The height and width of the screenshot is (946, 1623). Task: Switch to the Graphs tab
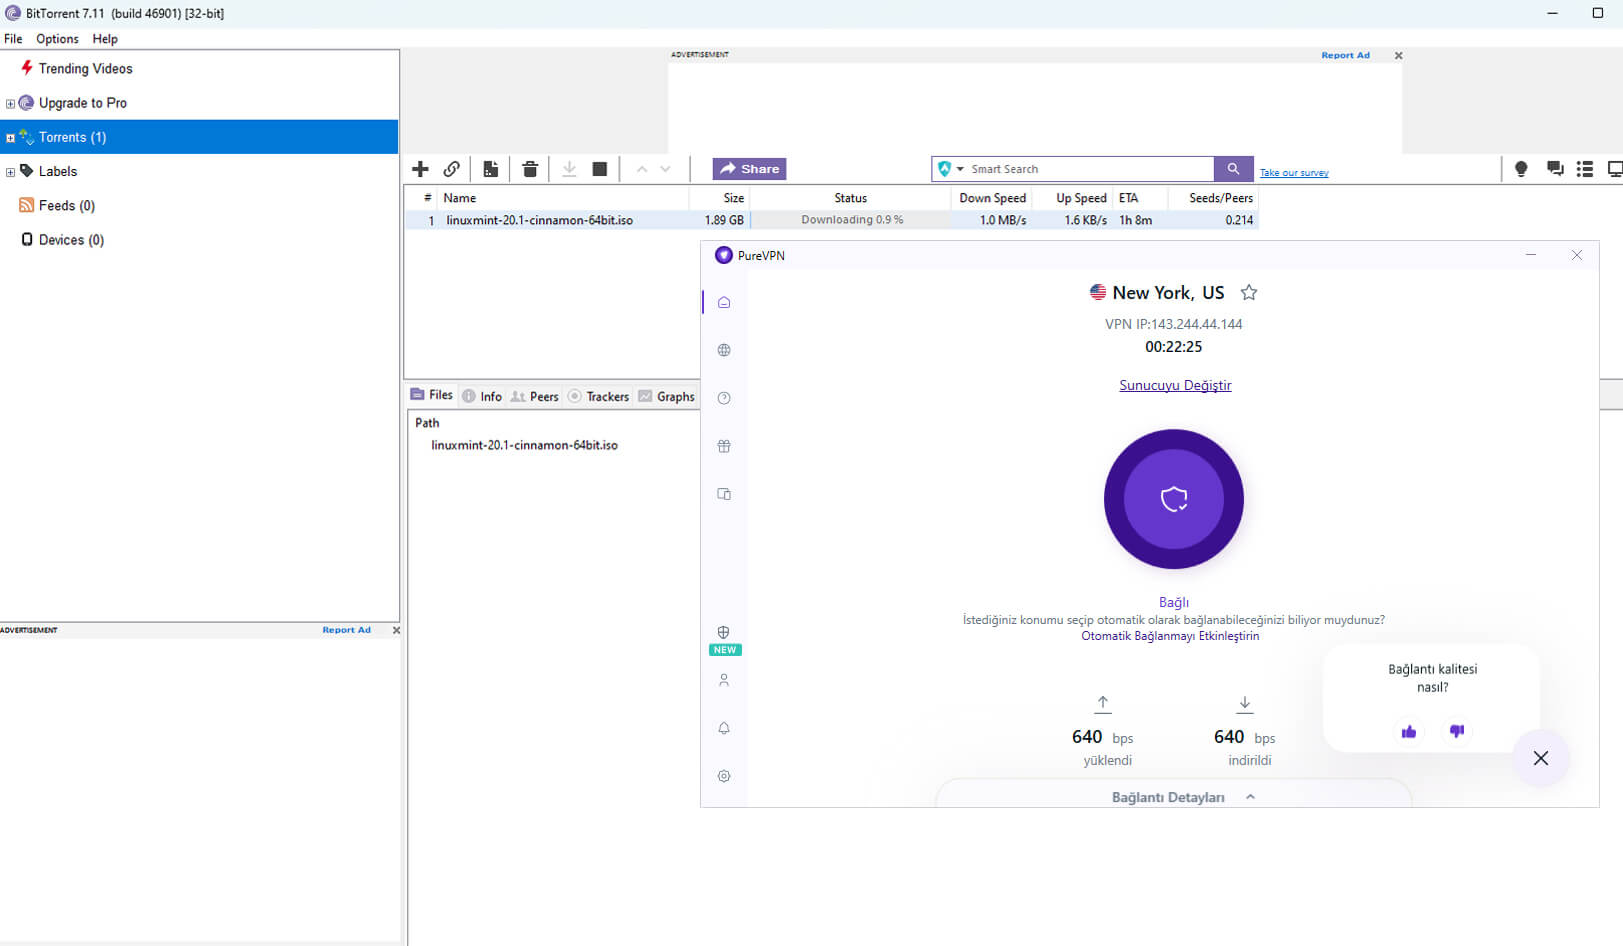tap(666, 396)
